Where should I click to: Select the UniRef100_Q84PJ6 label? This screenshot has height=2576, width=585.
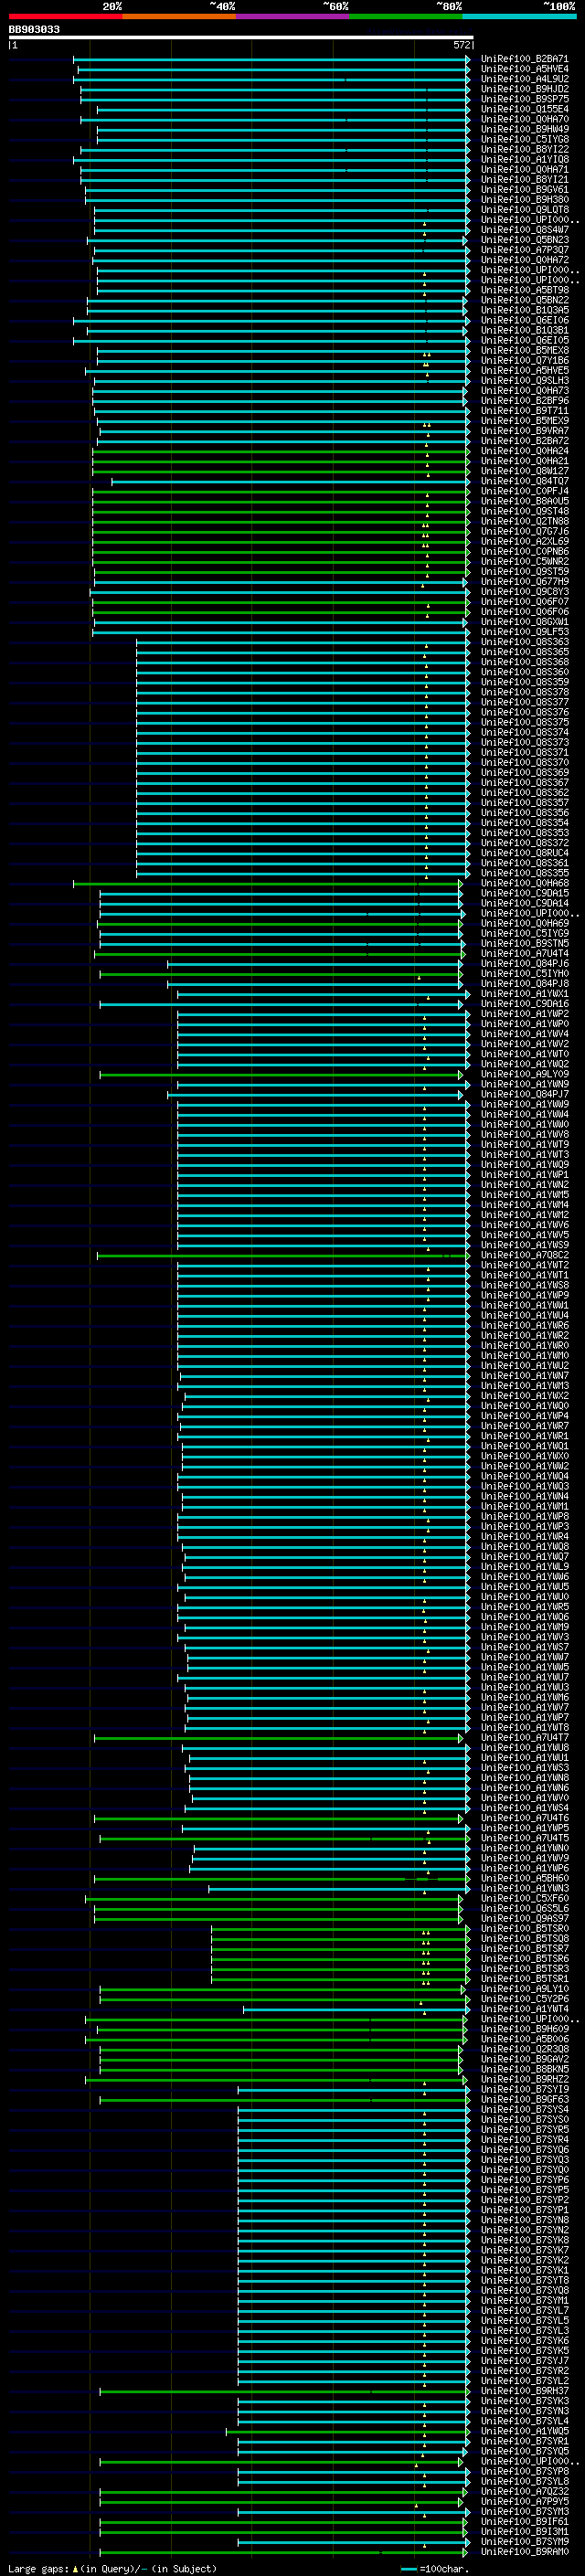pos(525,964)
